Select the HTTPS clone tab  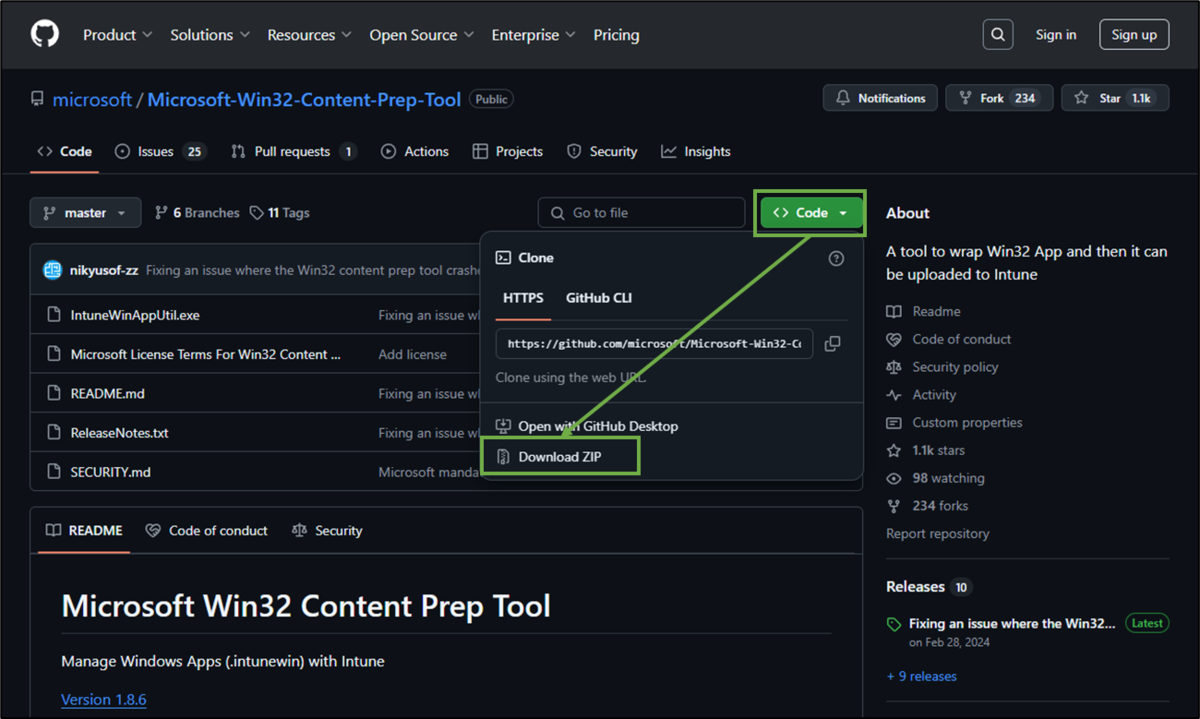(x=523, y=298)
